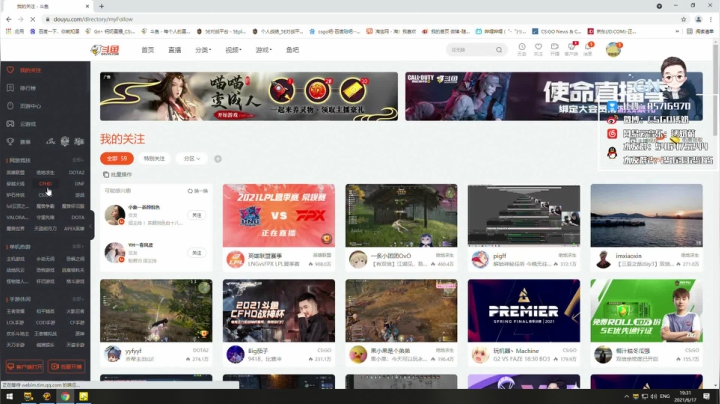Viewport: 720px width, 404px height.
Task: Expand 全部 link of 单机热游 section
Action: coord(78,247)
